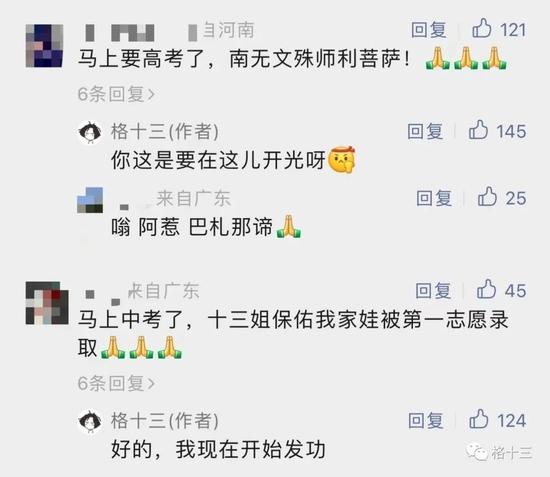This screenshot has width=550, height=477.
Task: Tap small pixelated avatar of mantra commenter
Action: click(x=90, y=200)
